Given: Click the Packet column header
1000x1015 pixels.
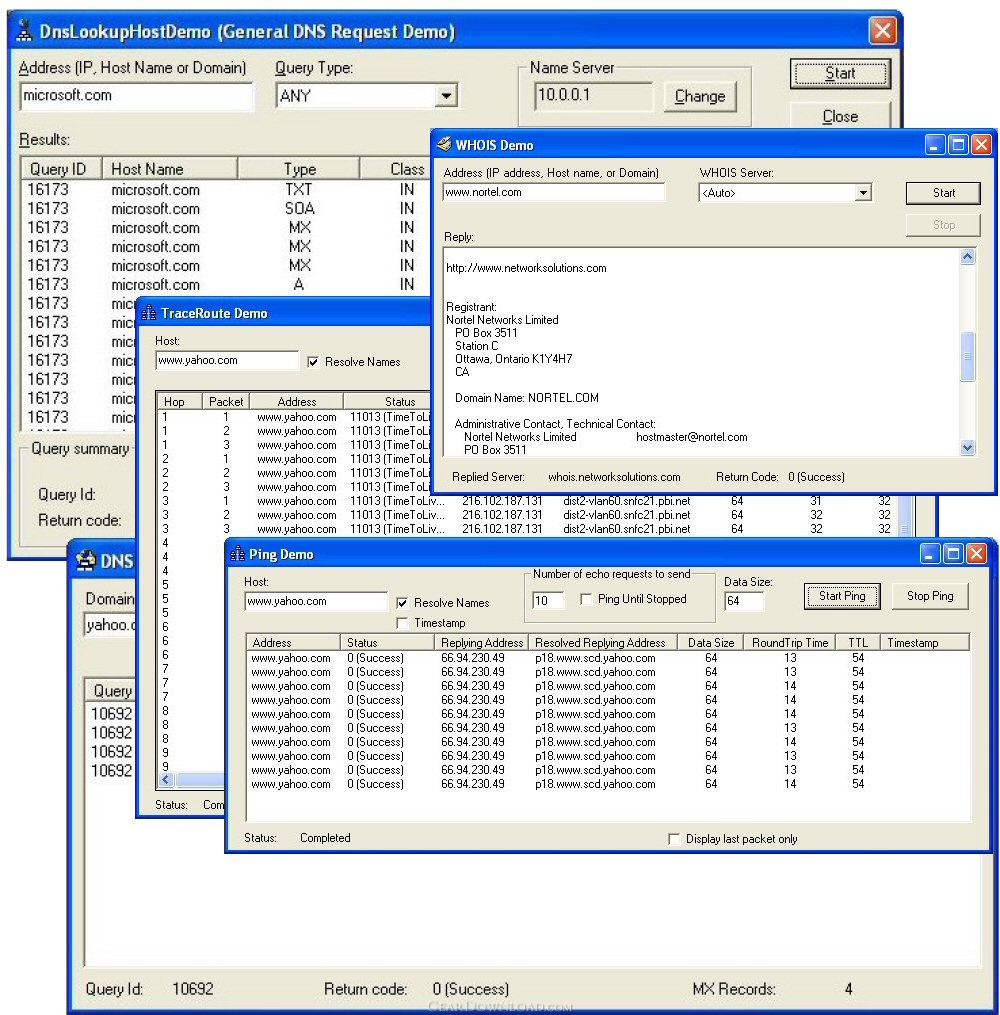Looking at the screenshot, I should 226,401.
